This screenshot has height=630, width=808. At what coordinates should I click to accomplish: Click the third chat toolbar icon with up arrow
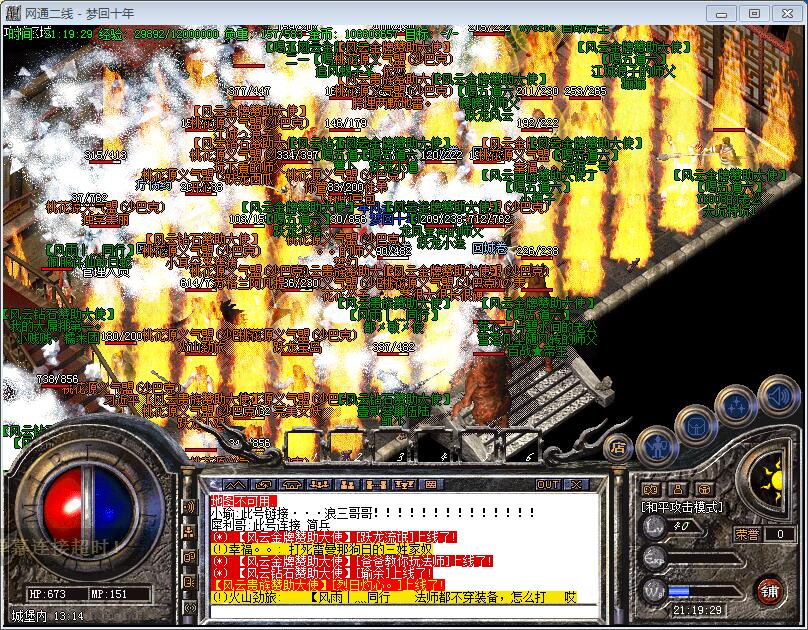[x=291, y=485]
